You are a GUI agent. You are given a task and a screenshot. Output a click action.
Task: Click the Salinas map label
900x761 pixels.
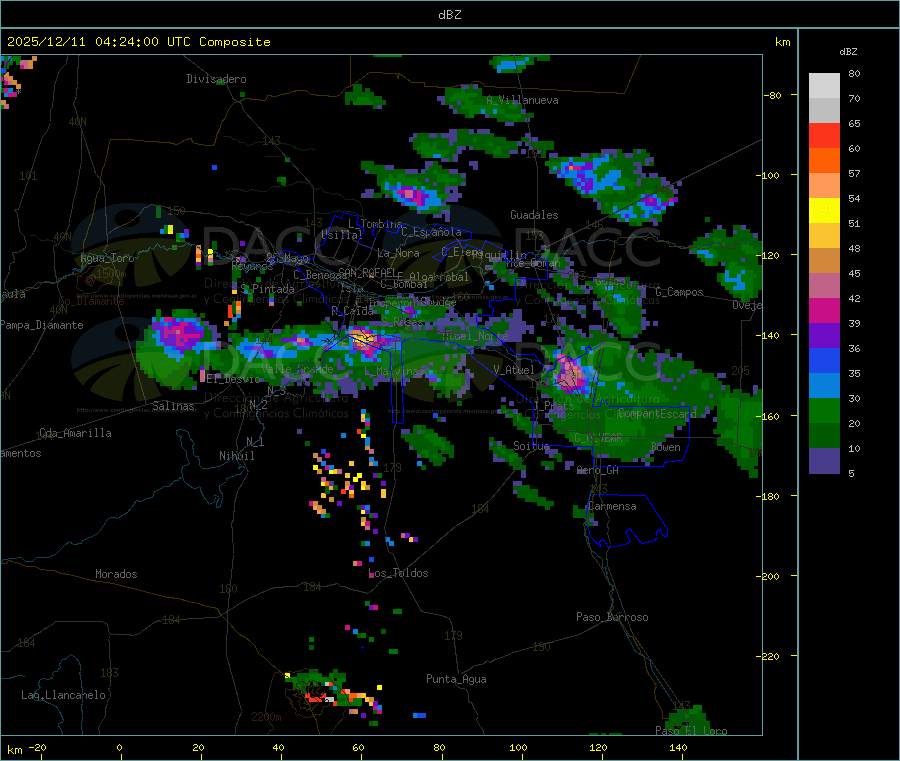pos(173,406)
